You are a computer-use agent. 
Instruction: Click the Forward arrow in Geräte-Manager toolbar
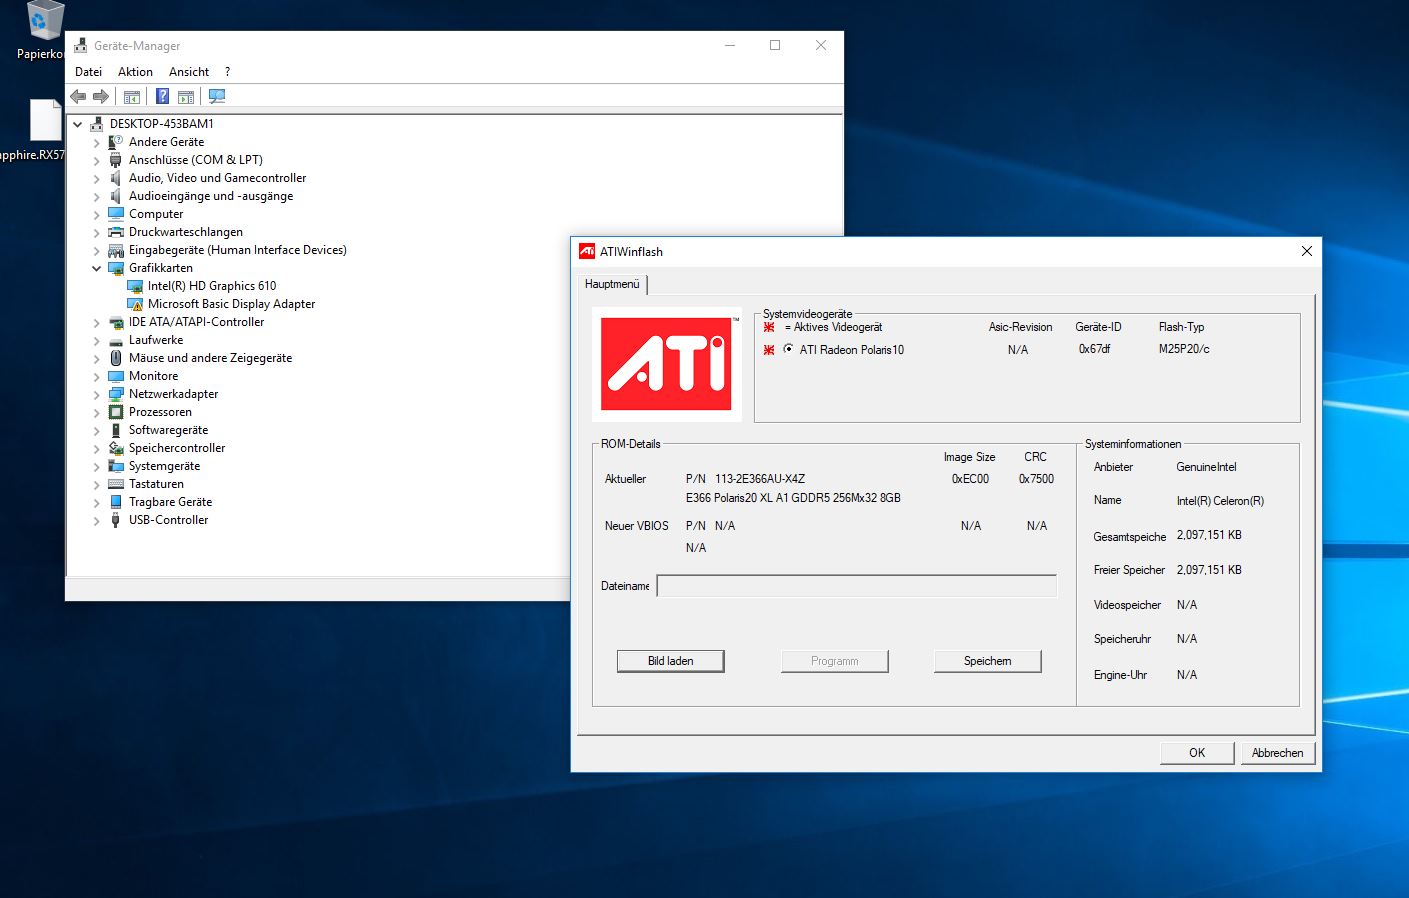tap(101, 97)
